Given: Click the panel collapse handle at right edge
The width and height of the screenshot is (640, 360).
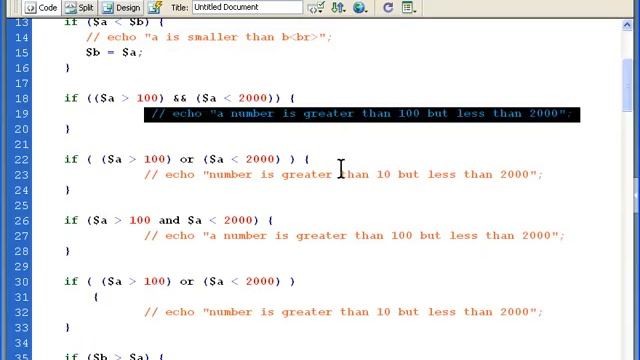Looking at the screenshot, I should tap(637, 195).
